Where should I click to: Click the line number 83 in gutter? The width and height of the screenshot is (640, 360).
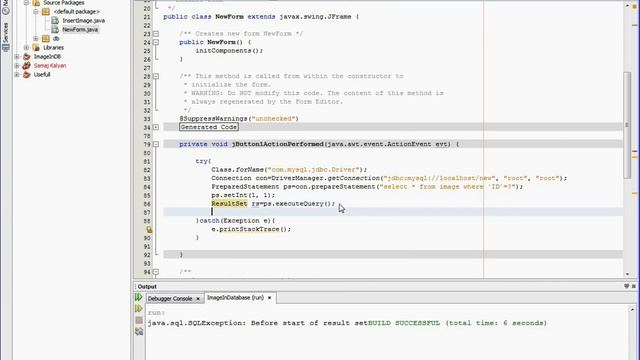(x=147, y=178)
